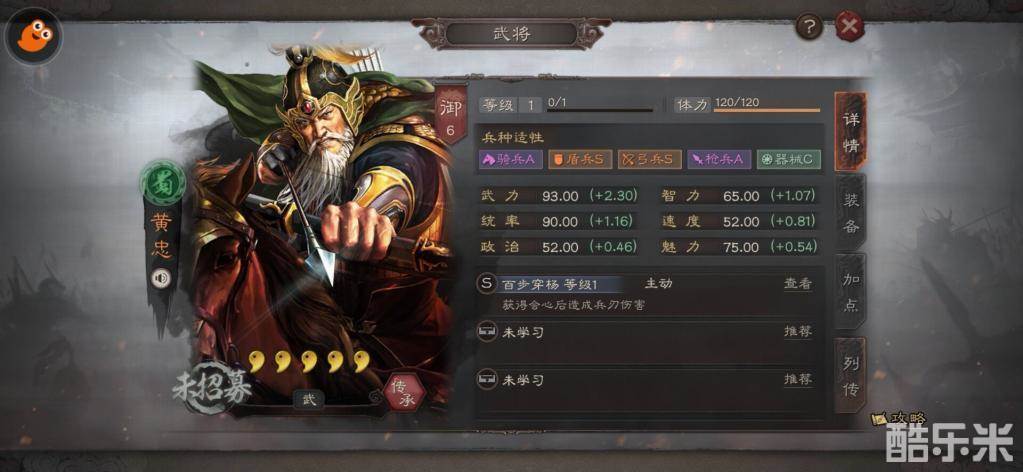Select the 枪兵A troop type badge
The image size is (1023, 472).
[x=718, y=159]
